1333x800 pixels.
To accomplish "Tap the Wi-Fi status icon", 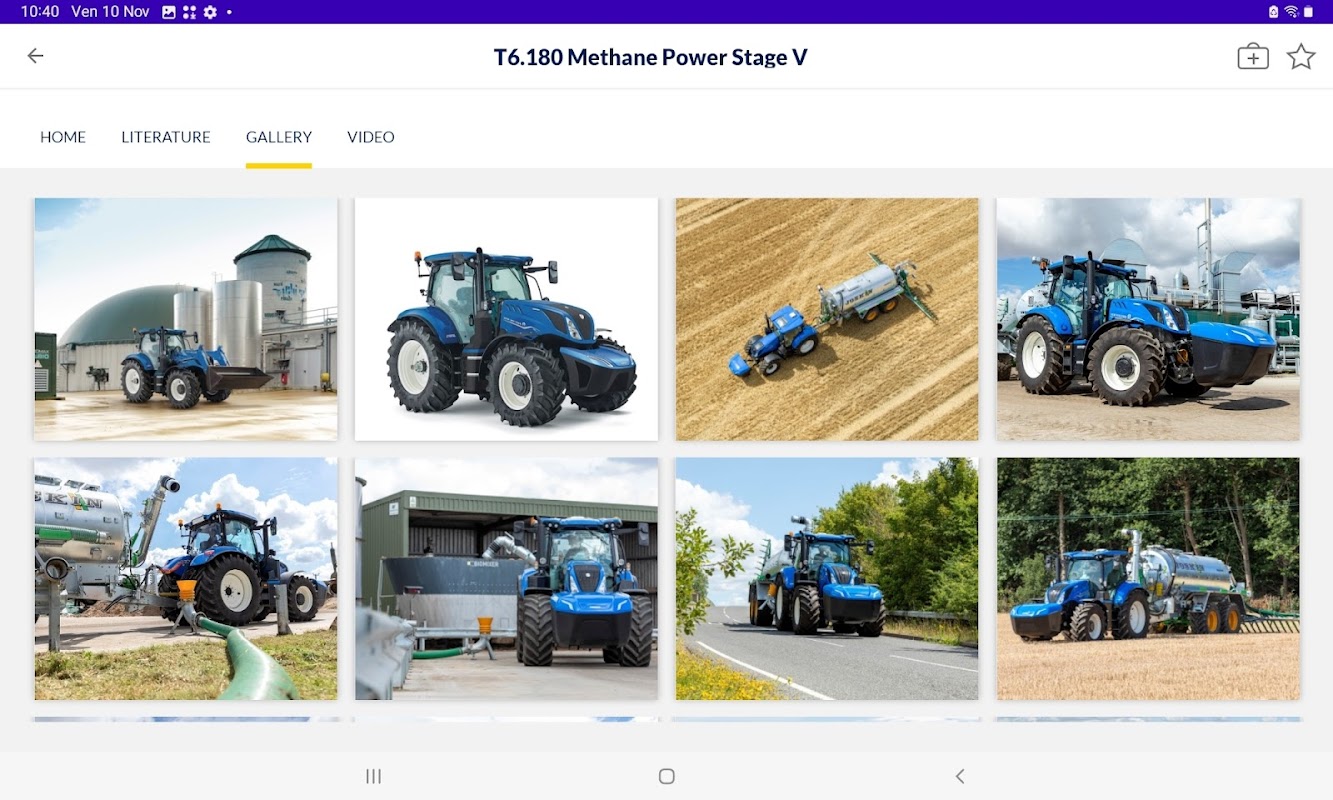I will [x=1290, y=12].
